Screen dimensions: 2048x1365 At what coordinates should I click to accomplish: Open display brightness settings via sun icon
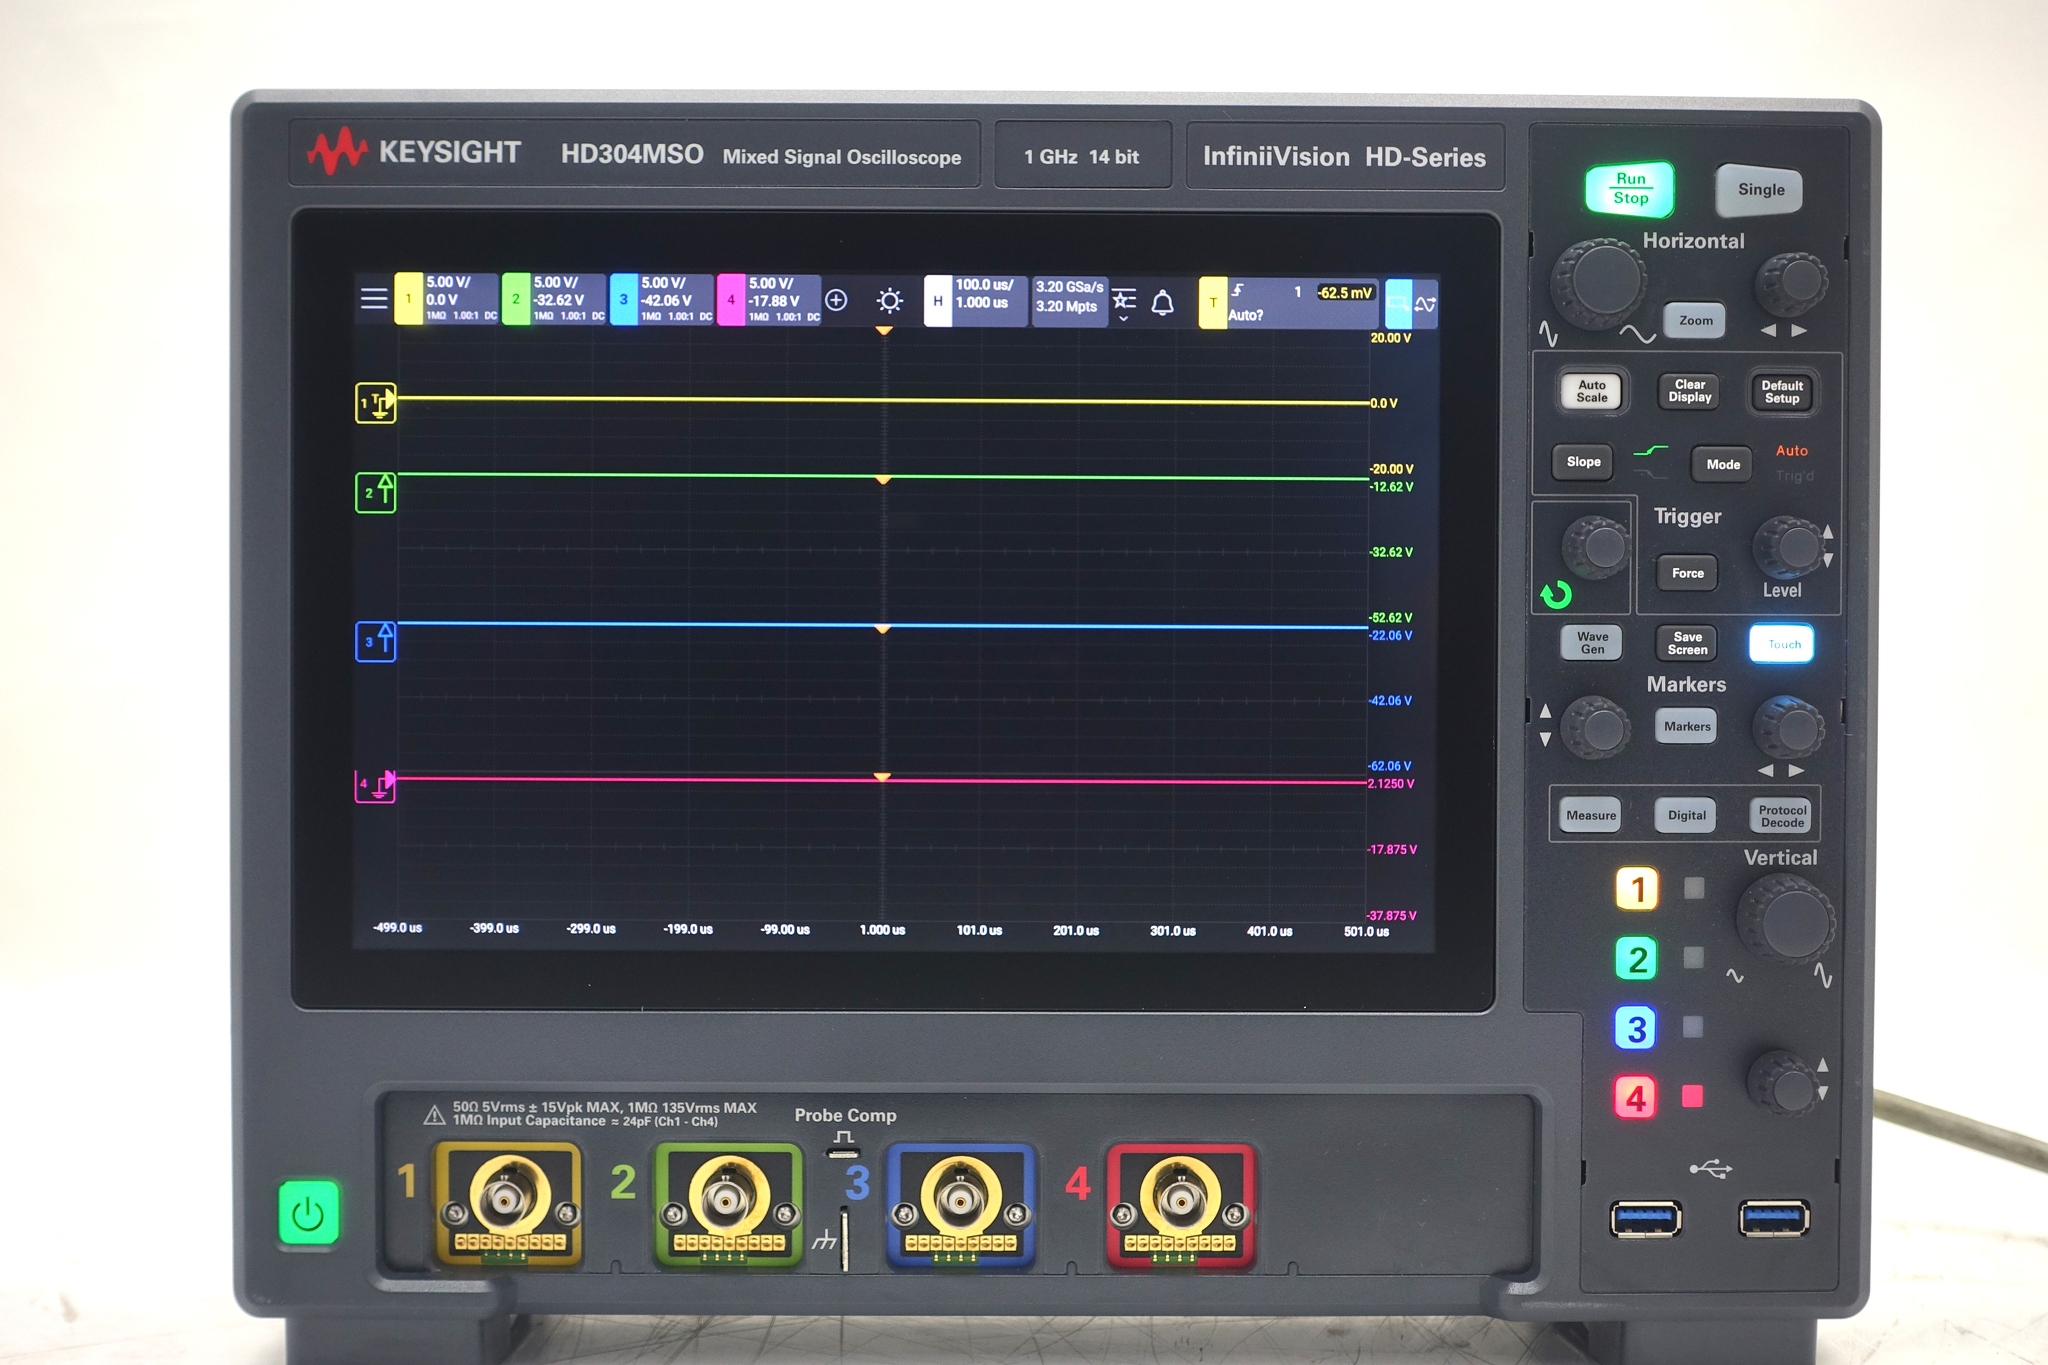point(890,302)
